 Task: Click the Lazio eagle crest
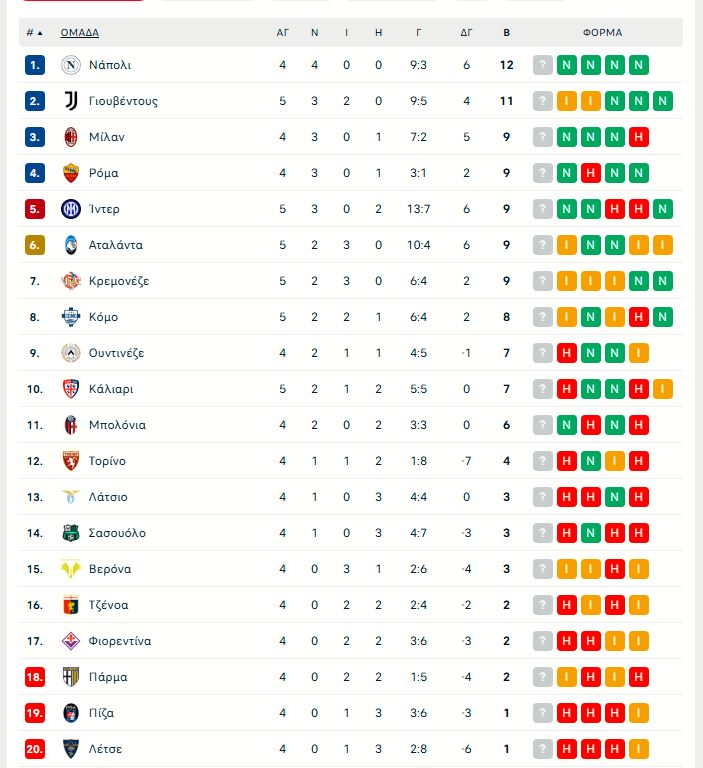point(71,497)
